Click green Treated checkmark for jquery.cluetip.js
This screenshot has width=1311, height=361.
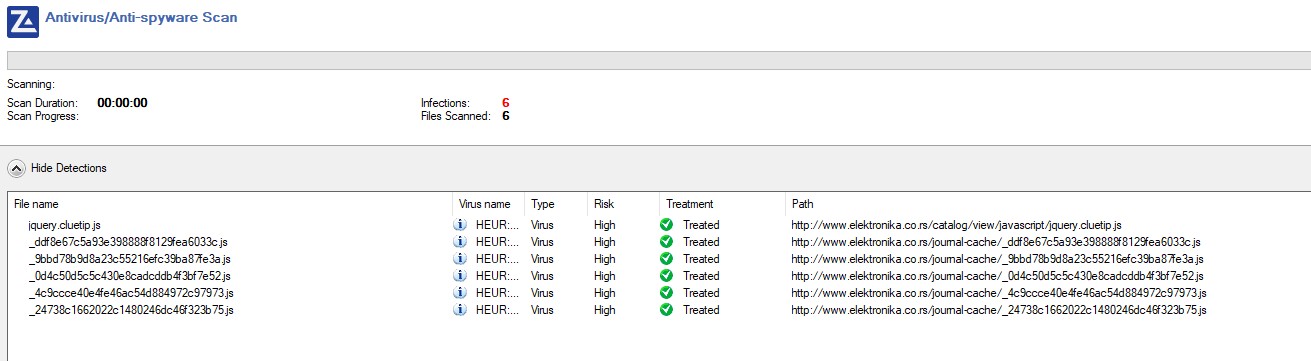pos(667,225)
